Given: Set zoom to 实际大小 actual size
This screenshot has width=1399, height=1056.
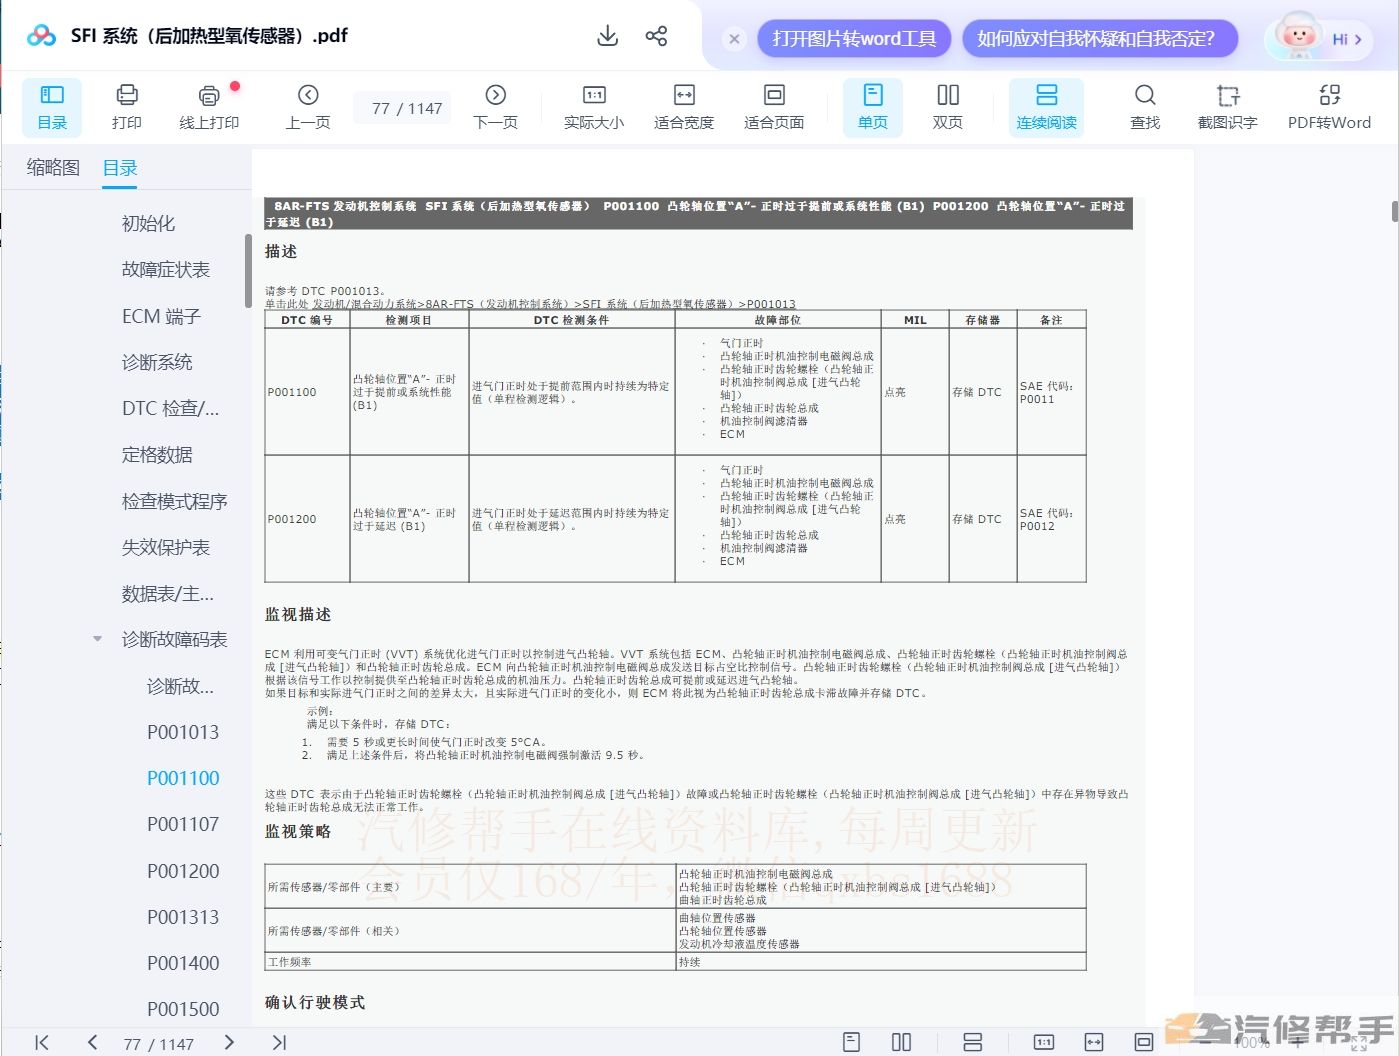Looking at the screenshot, I should pyautogui.click(x=594, y=107).
